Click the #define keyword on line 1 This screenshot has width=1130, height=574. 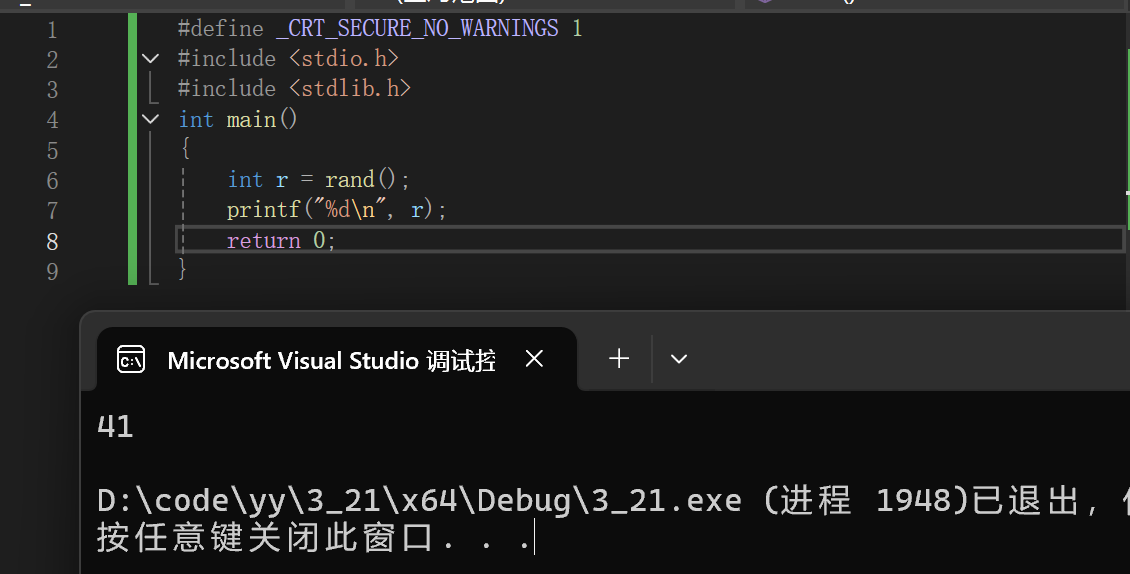point(221,29)
